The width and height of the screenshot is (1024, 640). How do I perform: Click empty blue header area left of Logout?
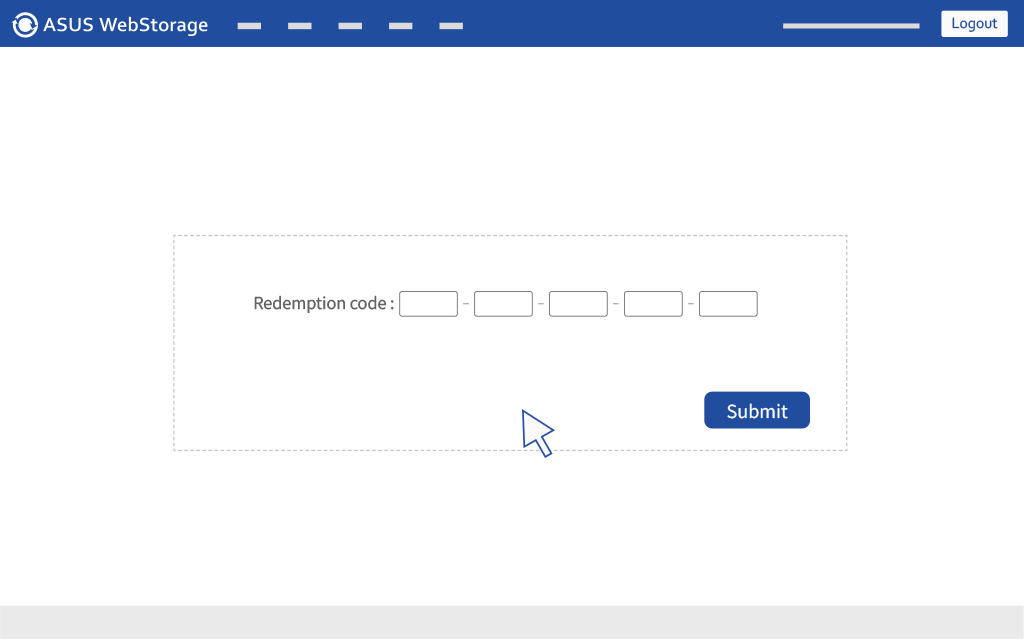click(620, 24)
